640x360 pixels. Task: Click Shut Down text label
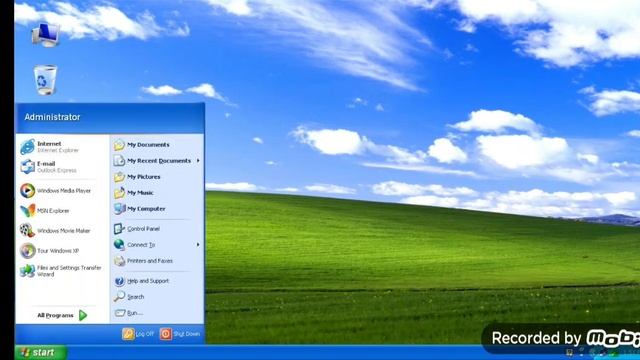(x=187, y=334)
